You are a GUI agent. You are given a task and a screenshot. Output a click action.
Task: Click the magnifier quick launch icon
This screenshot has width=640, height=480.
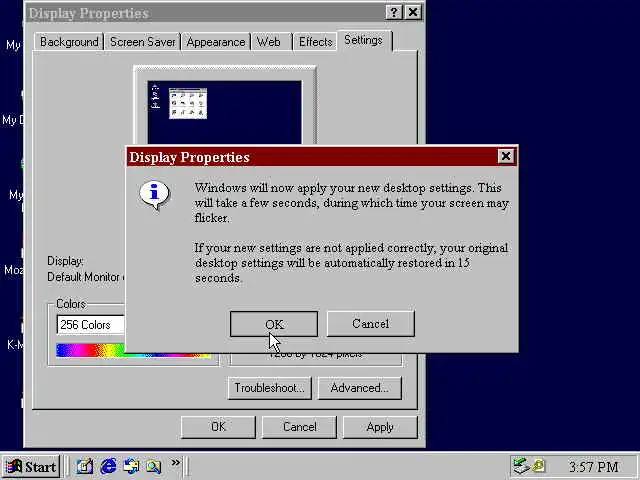(153, 466)
